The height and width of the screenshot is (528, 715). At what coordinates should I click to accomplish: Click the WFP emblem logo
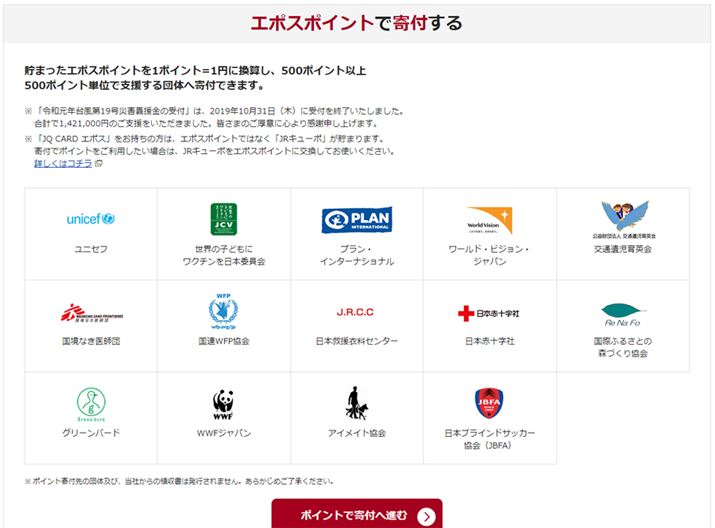(x=223, y=311)
